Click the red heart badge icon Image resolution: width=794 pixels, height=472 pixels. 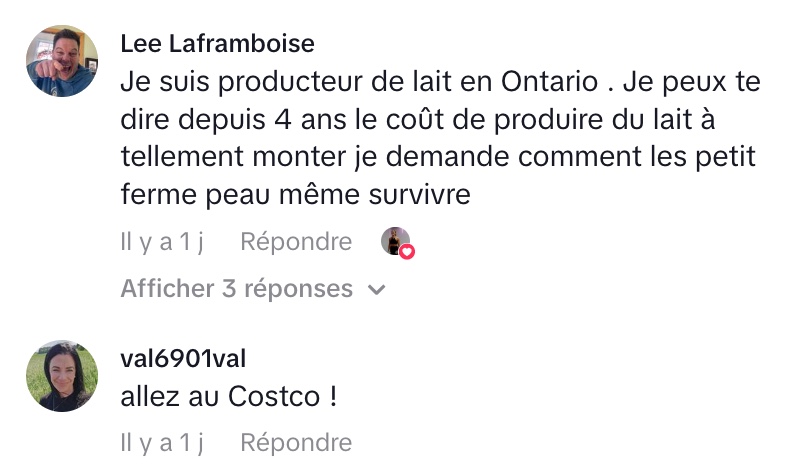tap(407, 251)
